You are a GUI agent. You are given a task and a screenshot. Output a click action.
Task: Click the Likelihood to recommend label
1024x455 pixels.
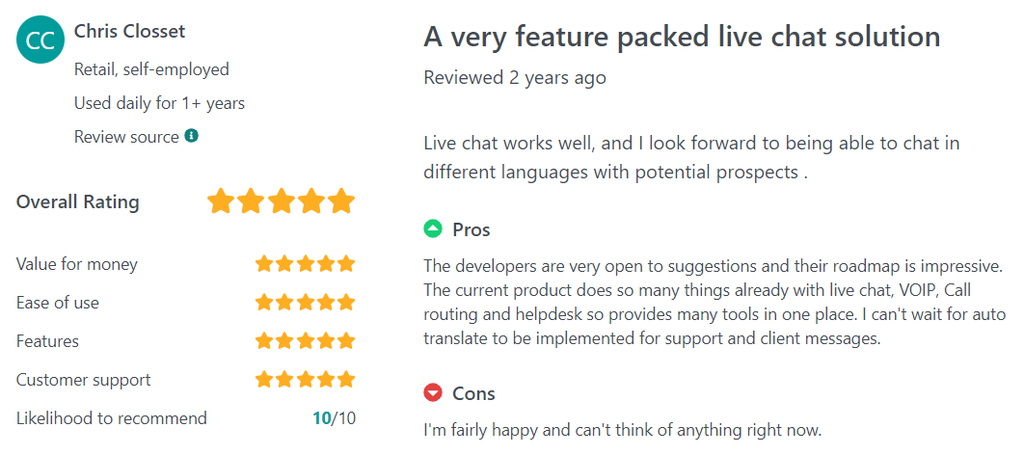click(x=111, y=418)
